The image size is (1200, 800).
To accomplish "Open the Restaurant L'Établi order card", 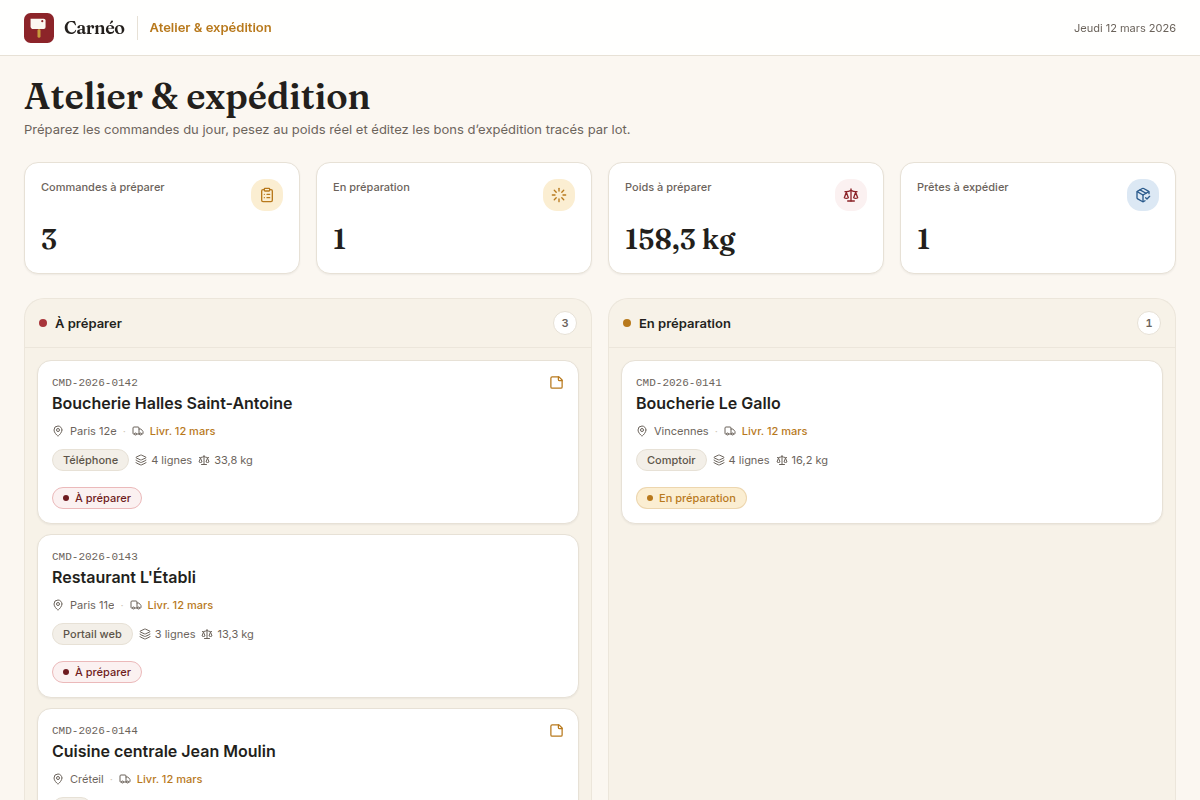I will tap(308, 616).
